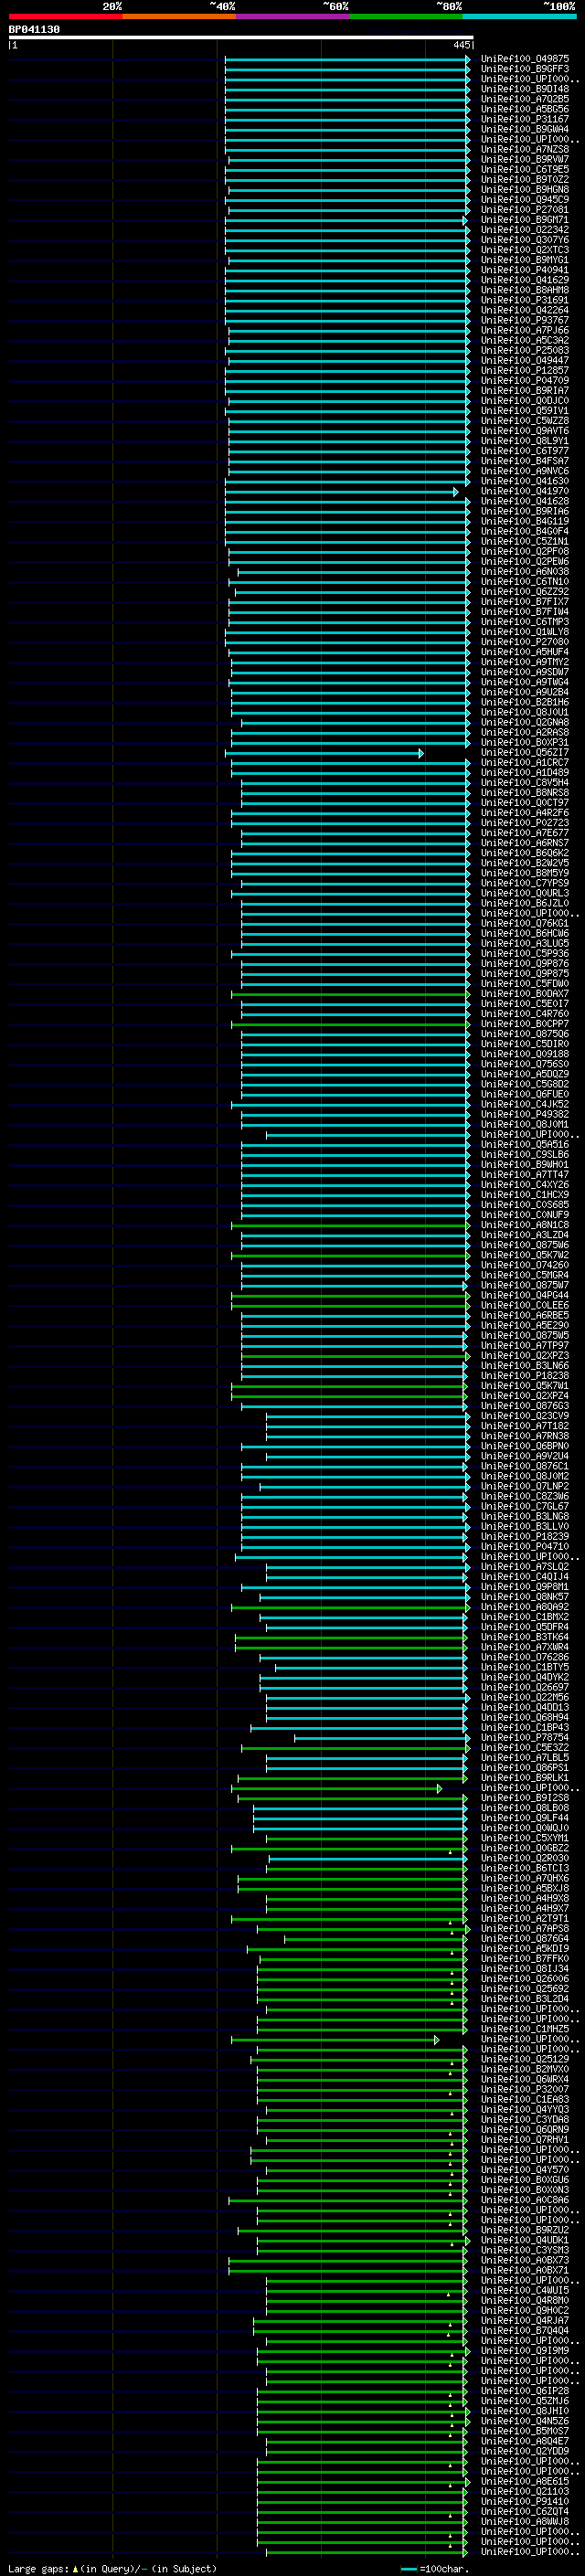
Task: Click the UniRef100_P04709 label
Action: point(525,381)
